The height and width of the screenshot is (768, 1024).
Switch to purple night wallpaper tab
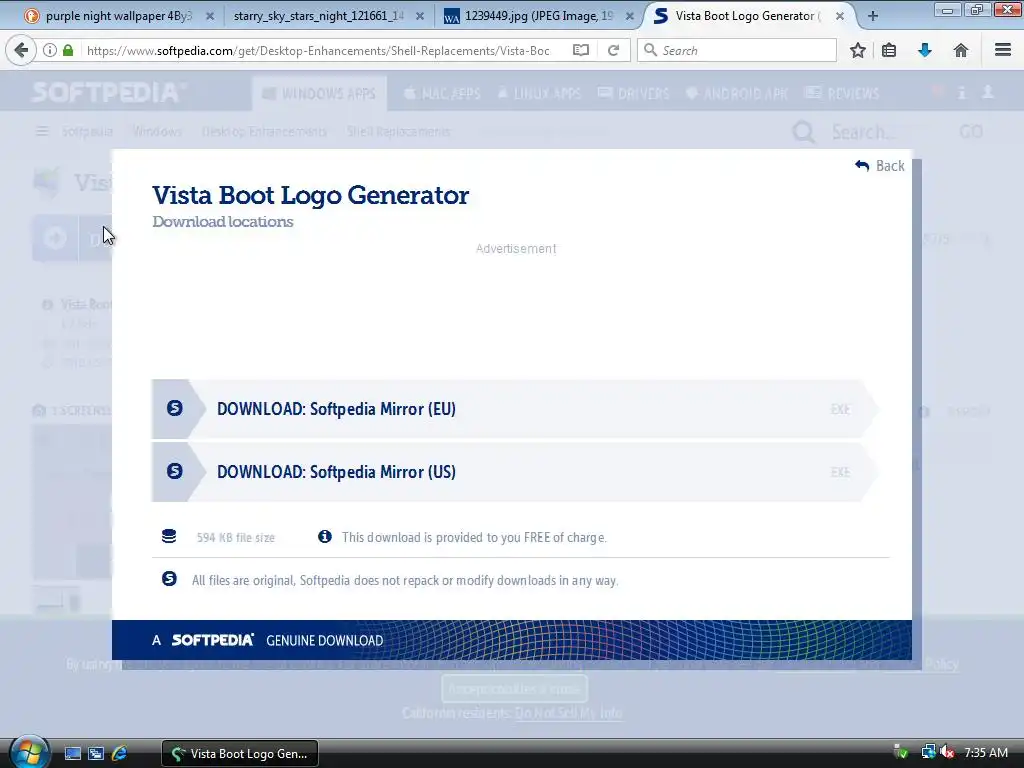click(119, 16)
